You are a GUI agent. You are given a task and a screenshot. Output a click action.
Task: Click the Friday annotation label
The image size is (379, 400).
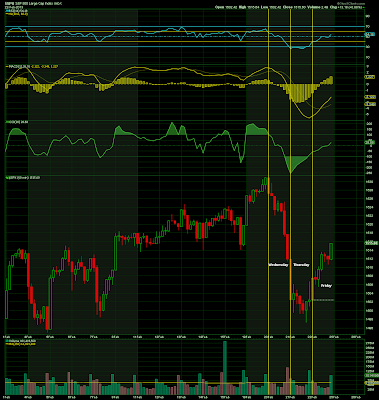(326, 286)
